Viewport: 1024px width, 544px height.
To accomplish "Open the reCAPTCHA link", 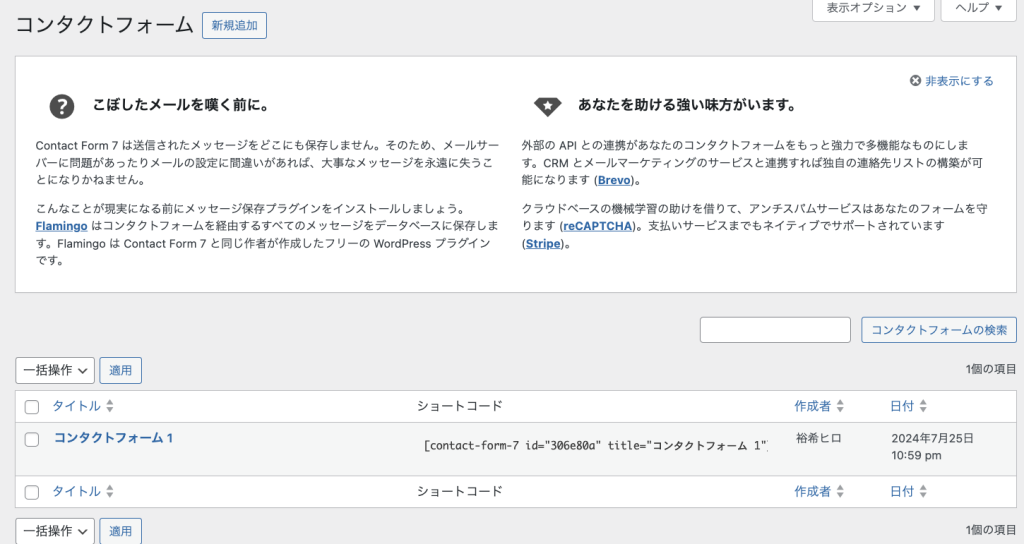I will click(x=598, y=226).
